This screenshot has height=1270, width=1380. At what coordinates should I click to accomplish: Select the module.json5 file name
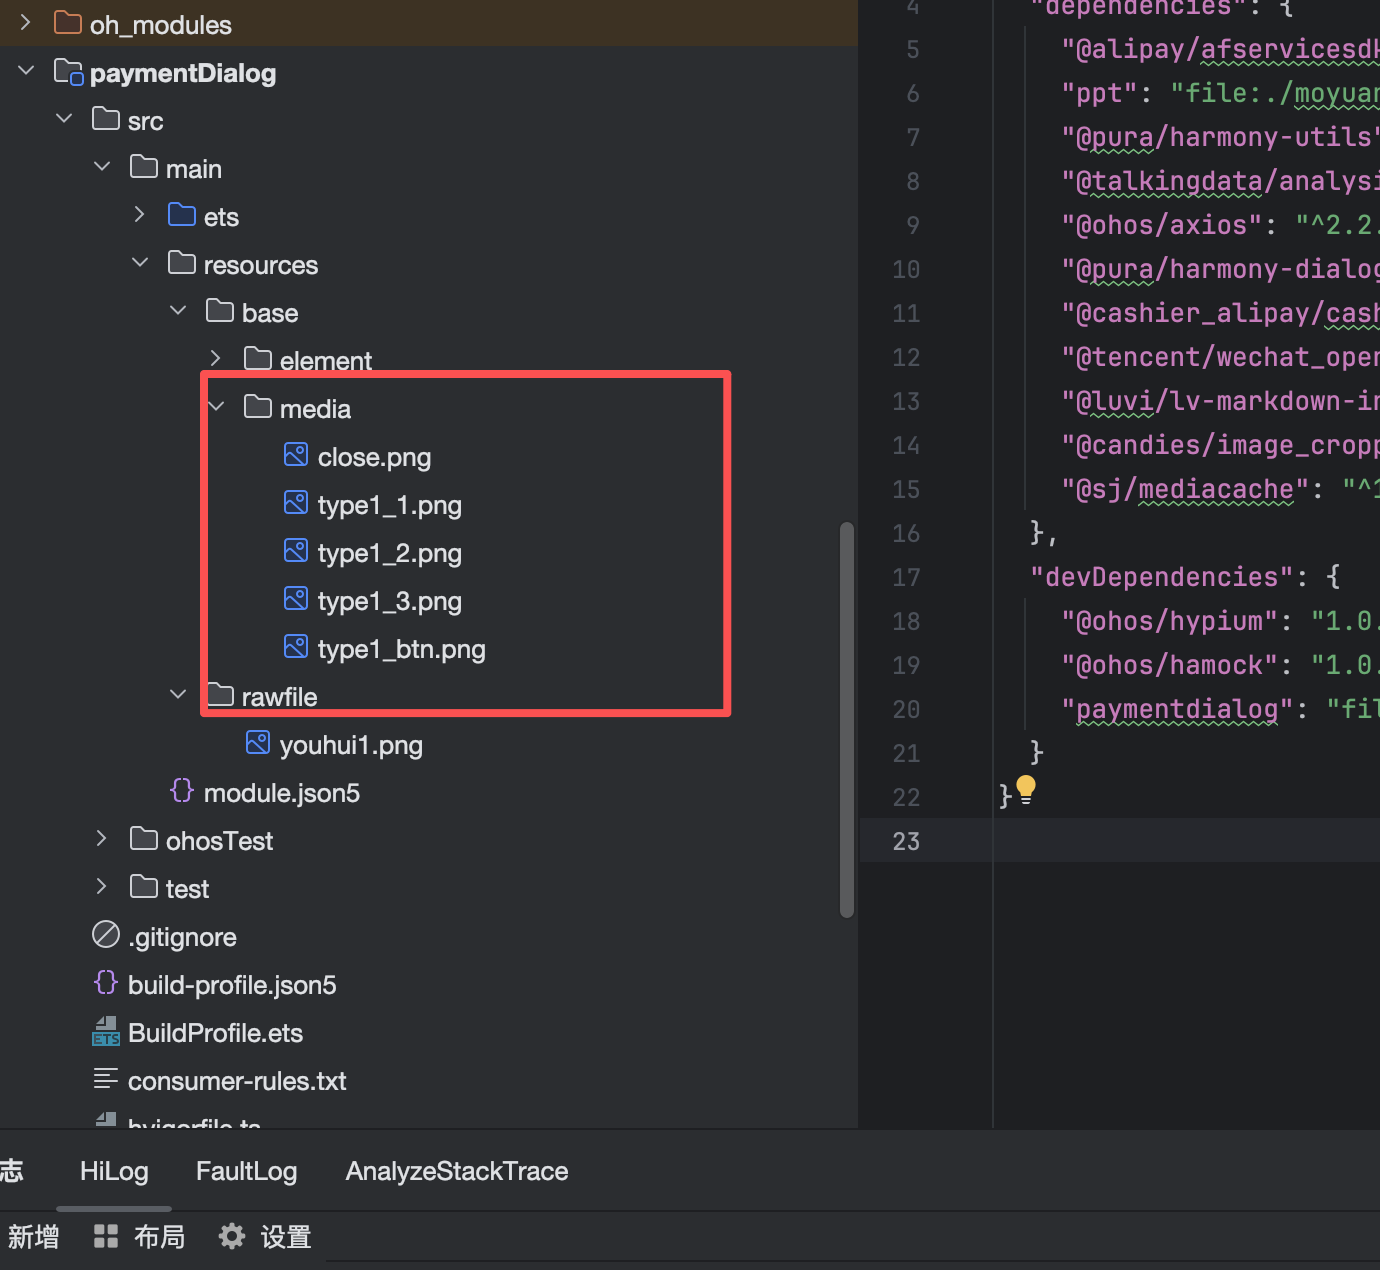pos(282,793)
